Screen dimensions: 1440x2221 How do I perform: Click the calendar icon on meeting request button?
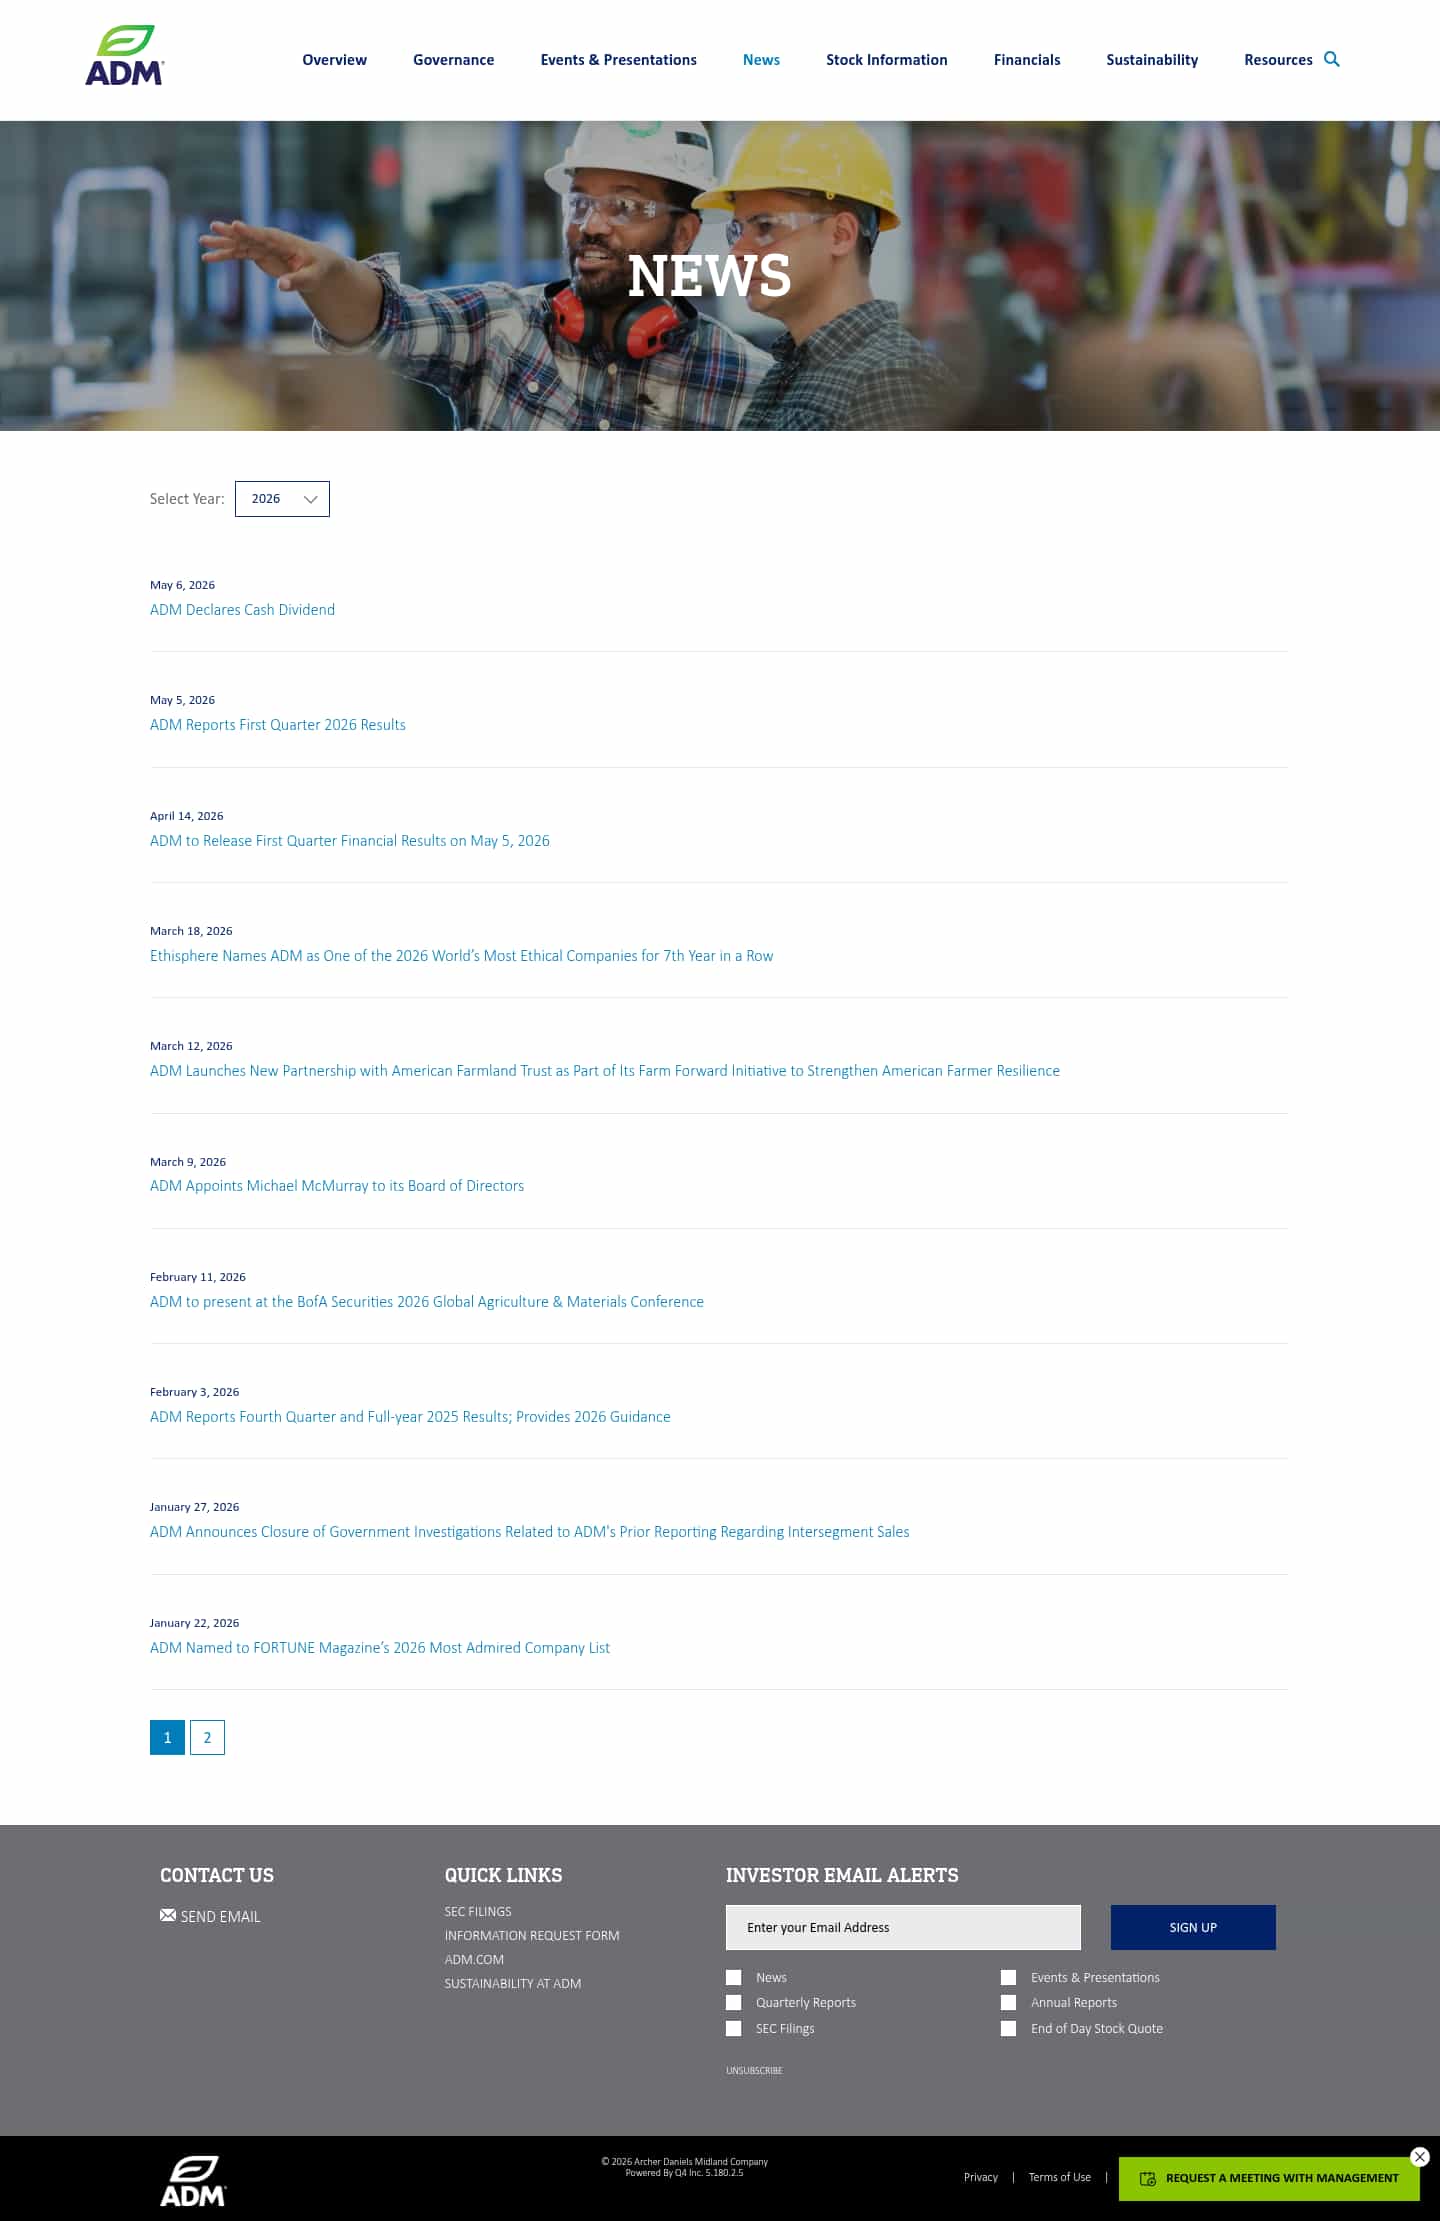pyautogui.click(x=1148, y=2178)
